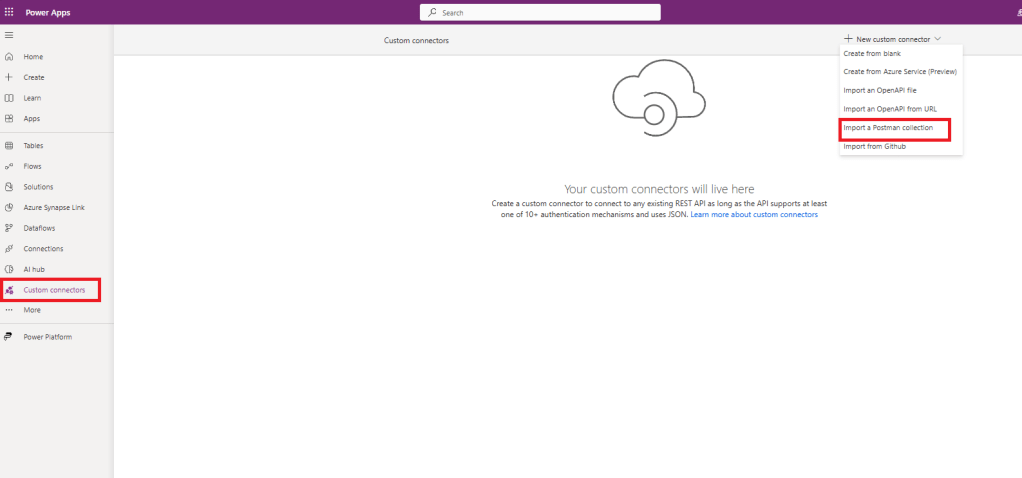
Task: Choose Import from Github
Action: pyautogui.click(x=875, y=147)
